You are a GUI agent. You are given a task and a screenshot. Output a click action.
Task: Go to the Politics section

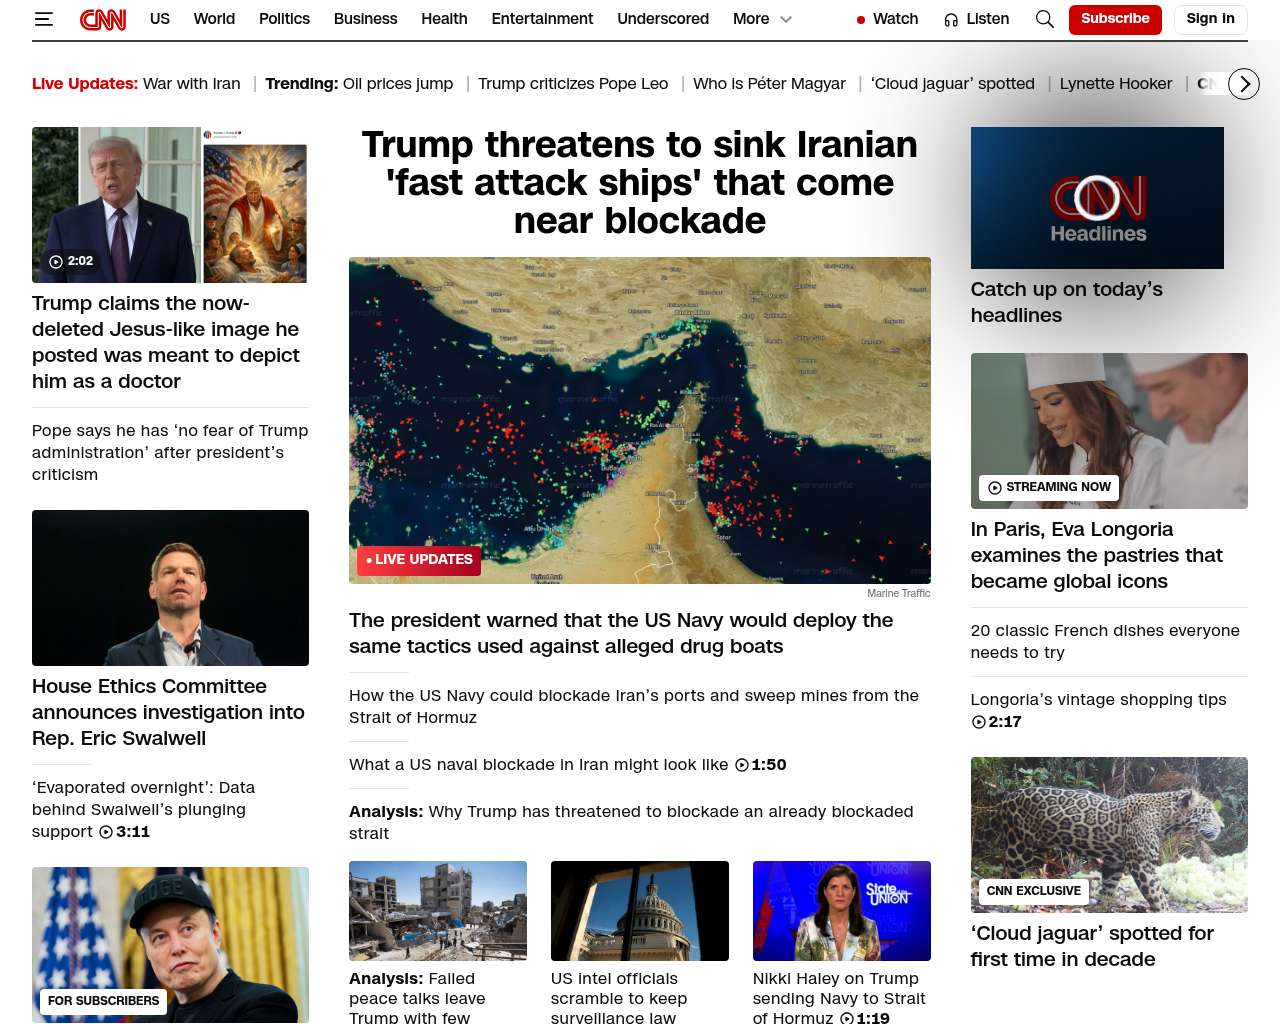pyautogui.click(x=284, y=19)
